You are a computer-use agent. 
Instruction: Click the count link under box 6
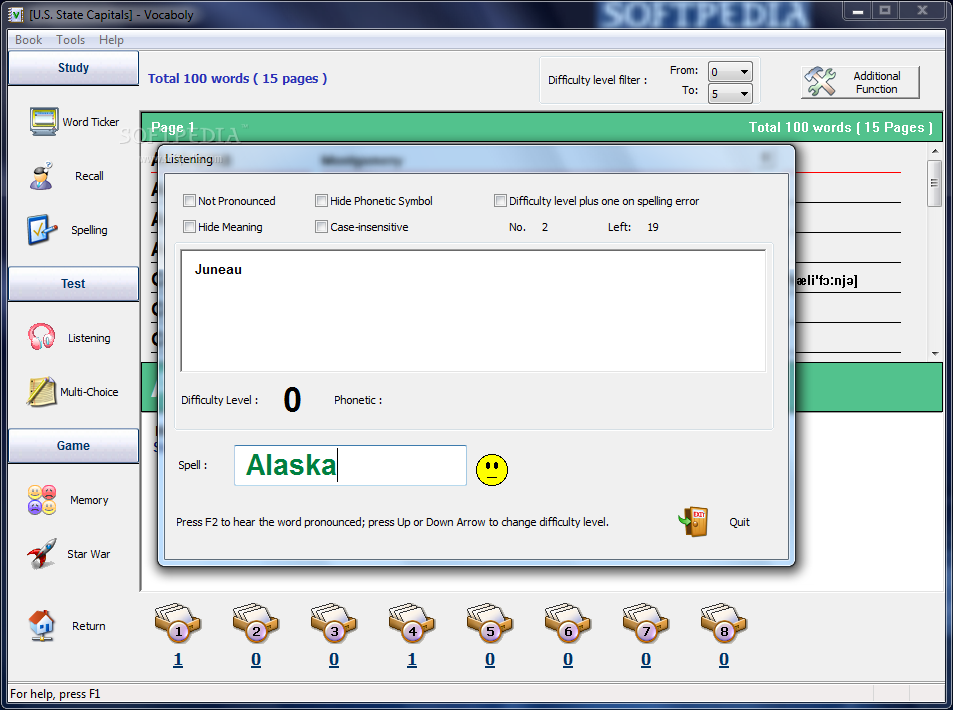[x=568, y=659]
